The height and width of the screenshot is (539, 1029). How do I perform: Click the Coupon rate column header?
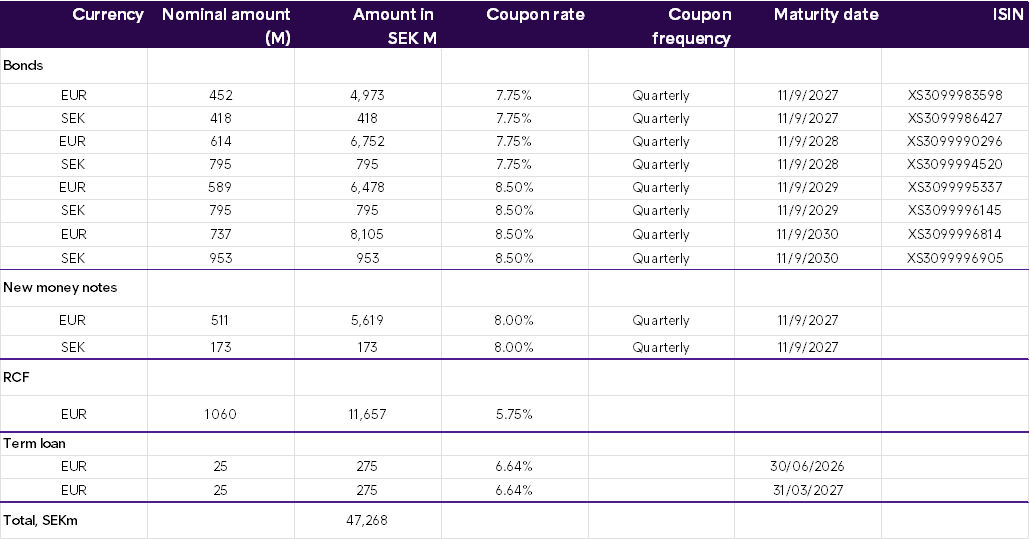click(x=535, y=15)
